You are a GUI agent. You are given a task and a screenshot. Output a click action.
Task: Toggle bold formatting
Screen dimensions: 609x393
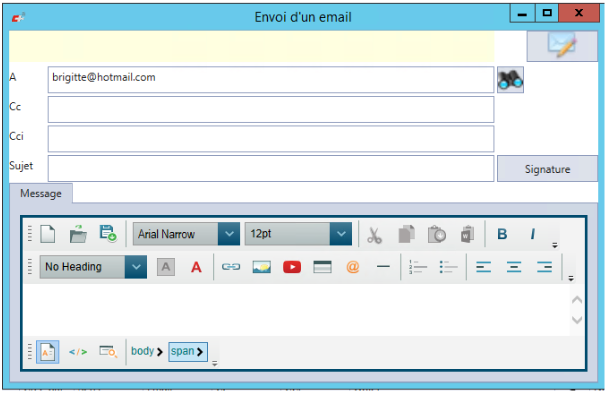point(502,234)
